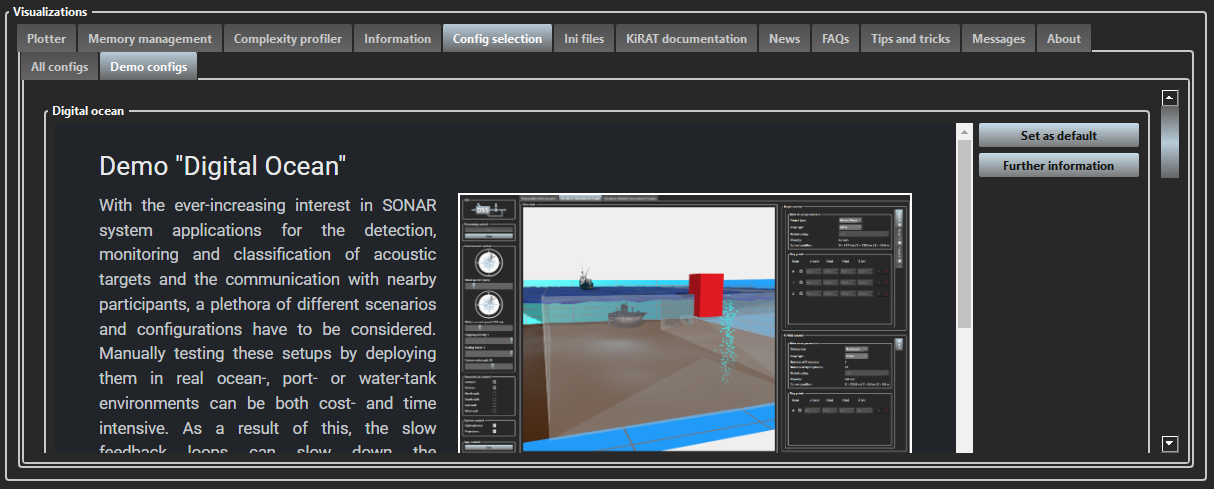Click the outer scrollbar down arrow
Image resolution: width=1214 pixels, height=489 pixels.
pos(1170,444)
